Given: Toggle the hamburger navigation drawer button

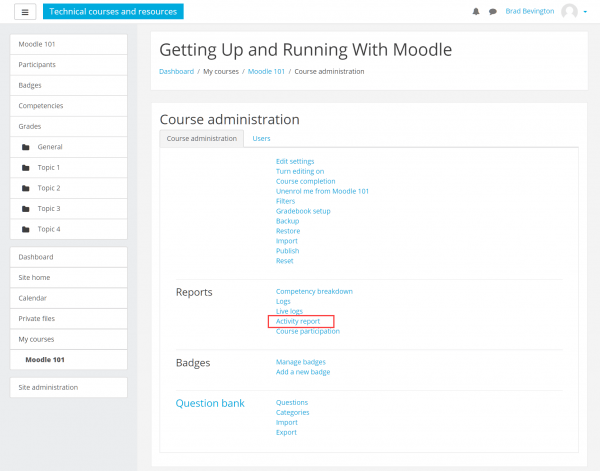Looking at the screenshot, I should tap(24, 12).
